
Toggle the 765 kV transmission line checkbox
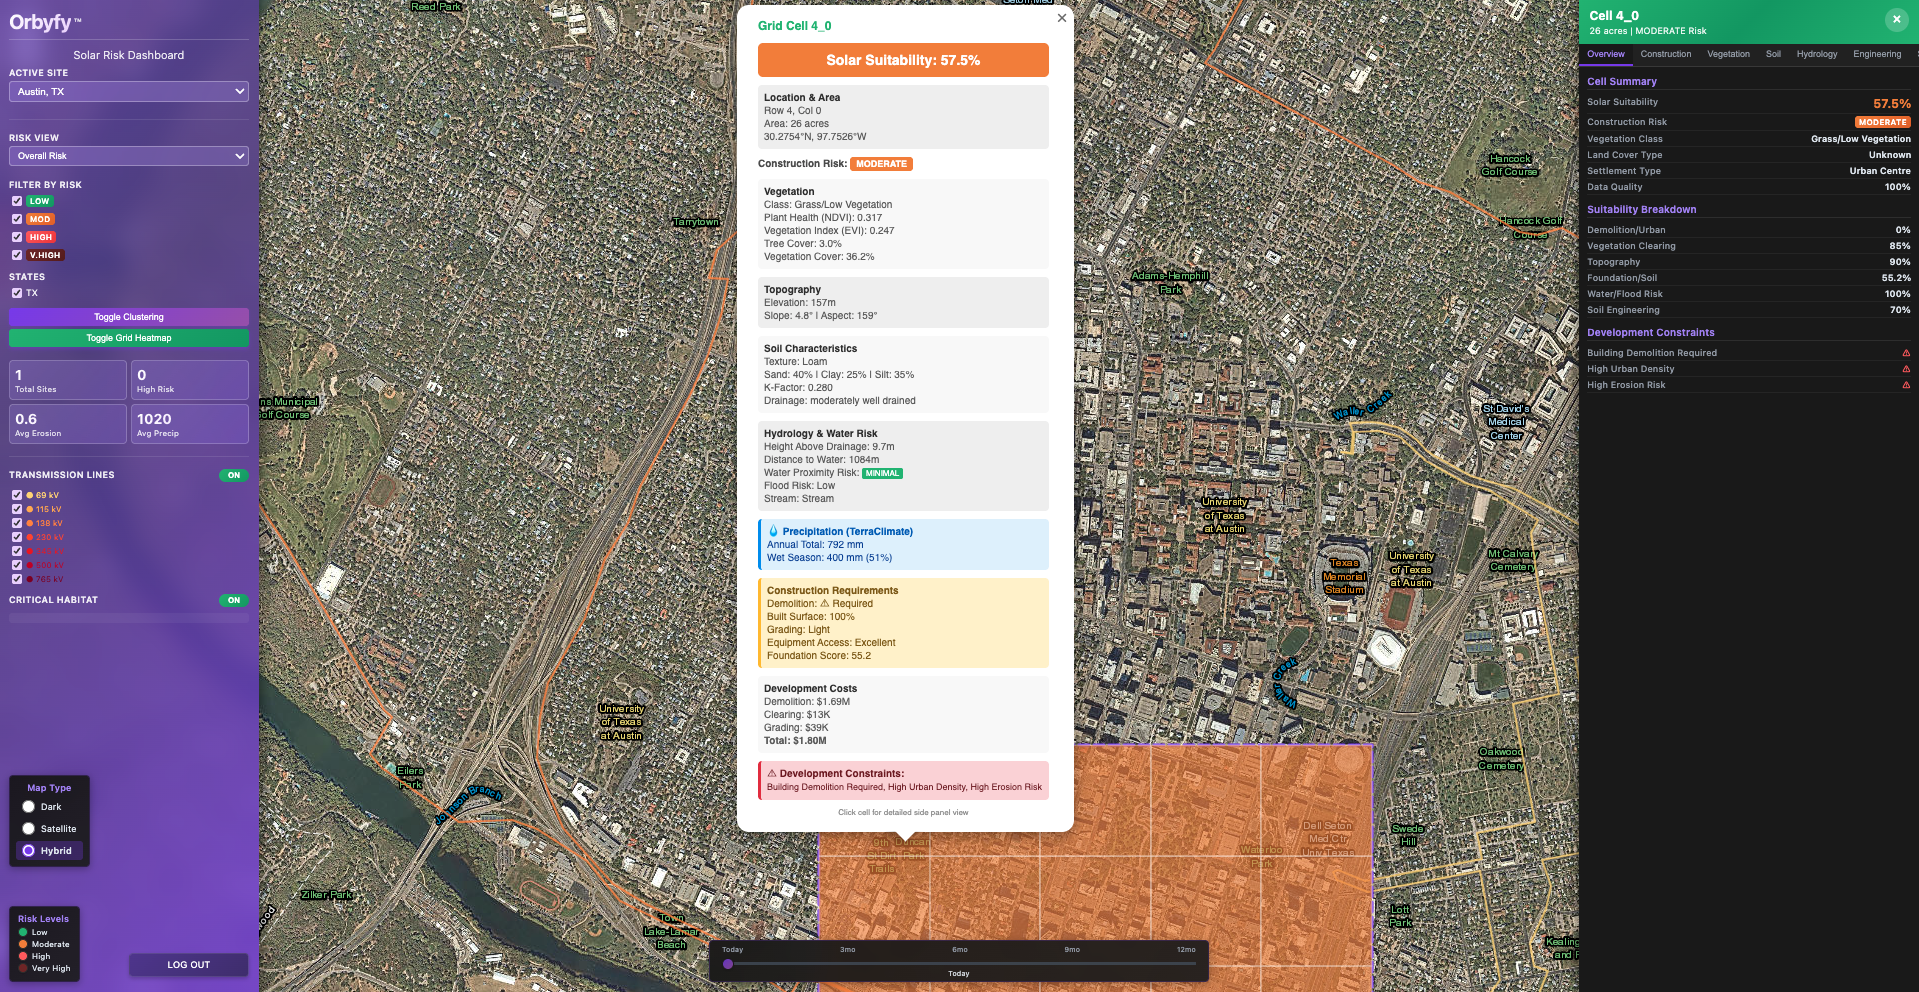[x=17, y=579]
